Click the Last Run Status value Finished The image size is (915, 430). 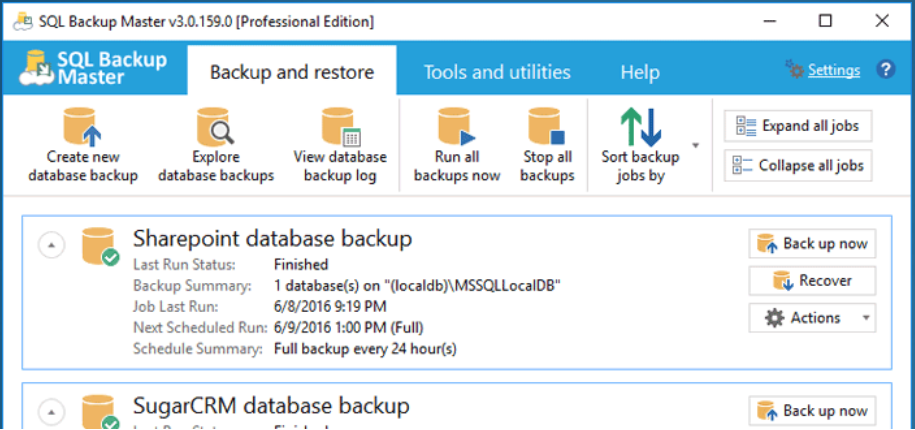click(301, 265)
